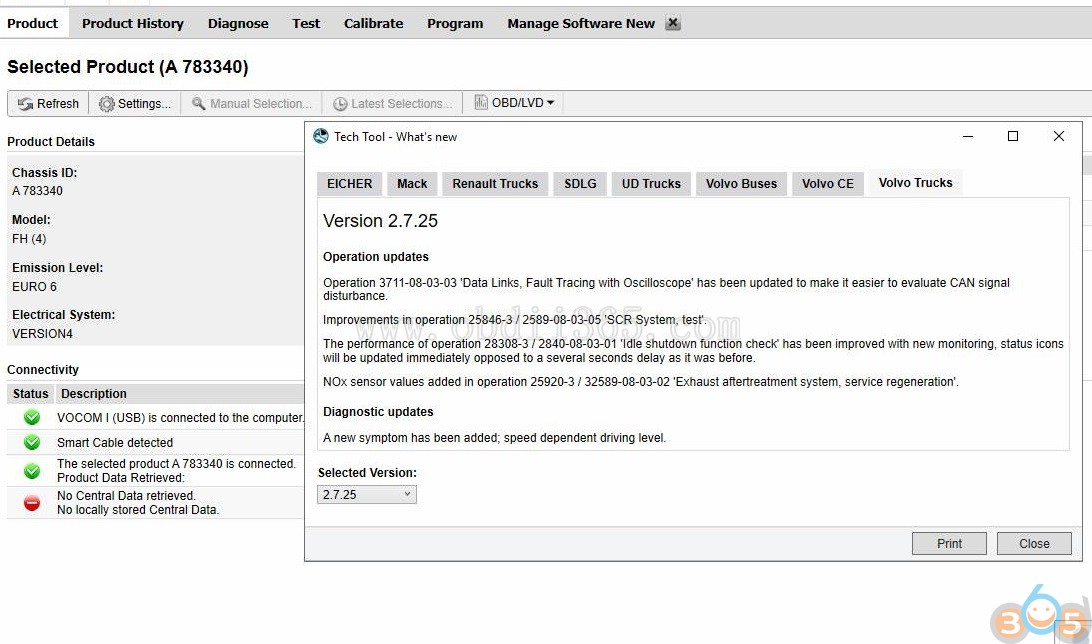The height and width of the screenshot is (644, 1092).
Task: Click the Refresh toolbar button
Action: tap(48, 104)
